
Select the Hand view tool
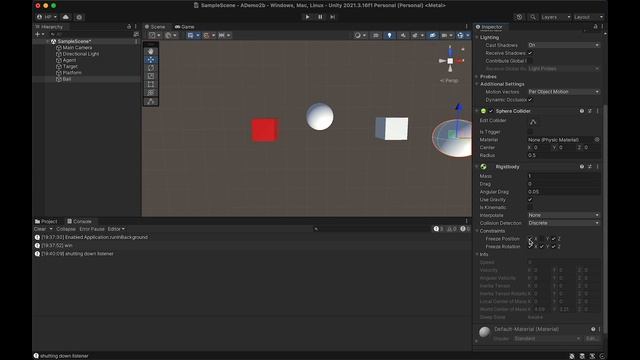[x=151, y=51]
